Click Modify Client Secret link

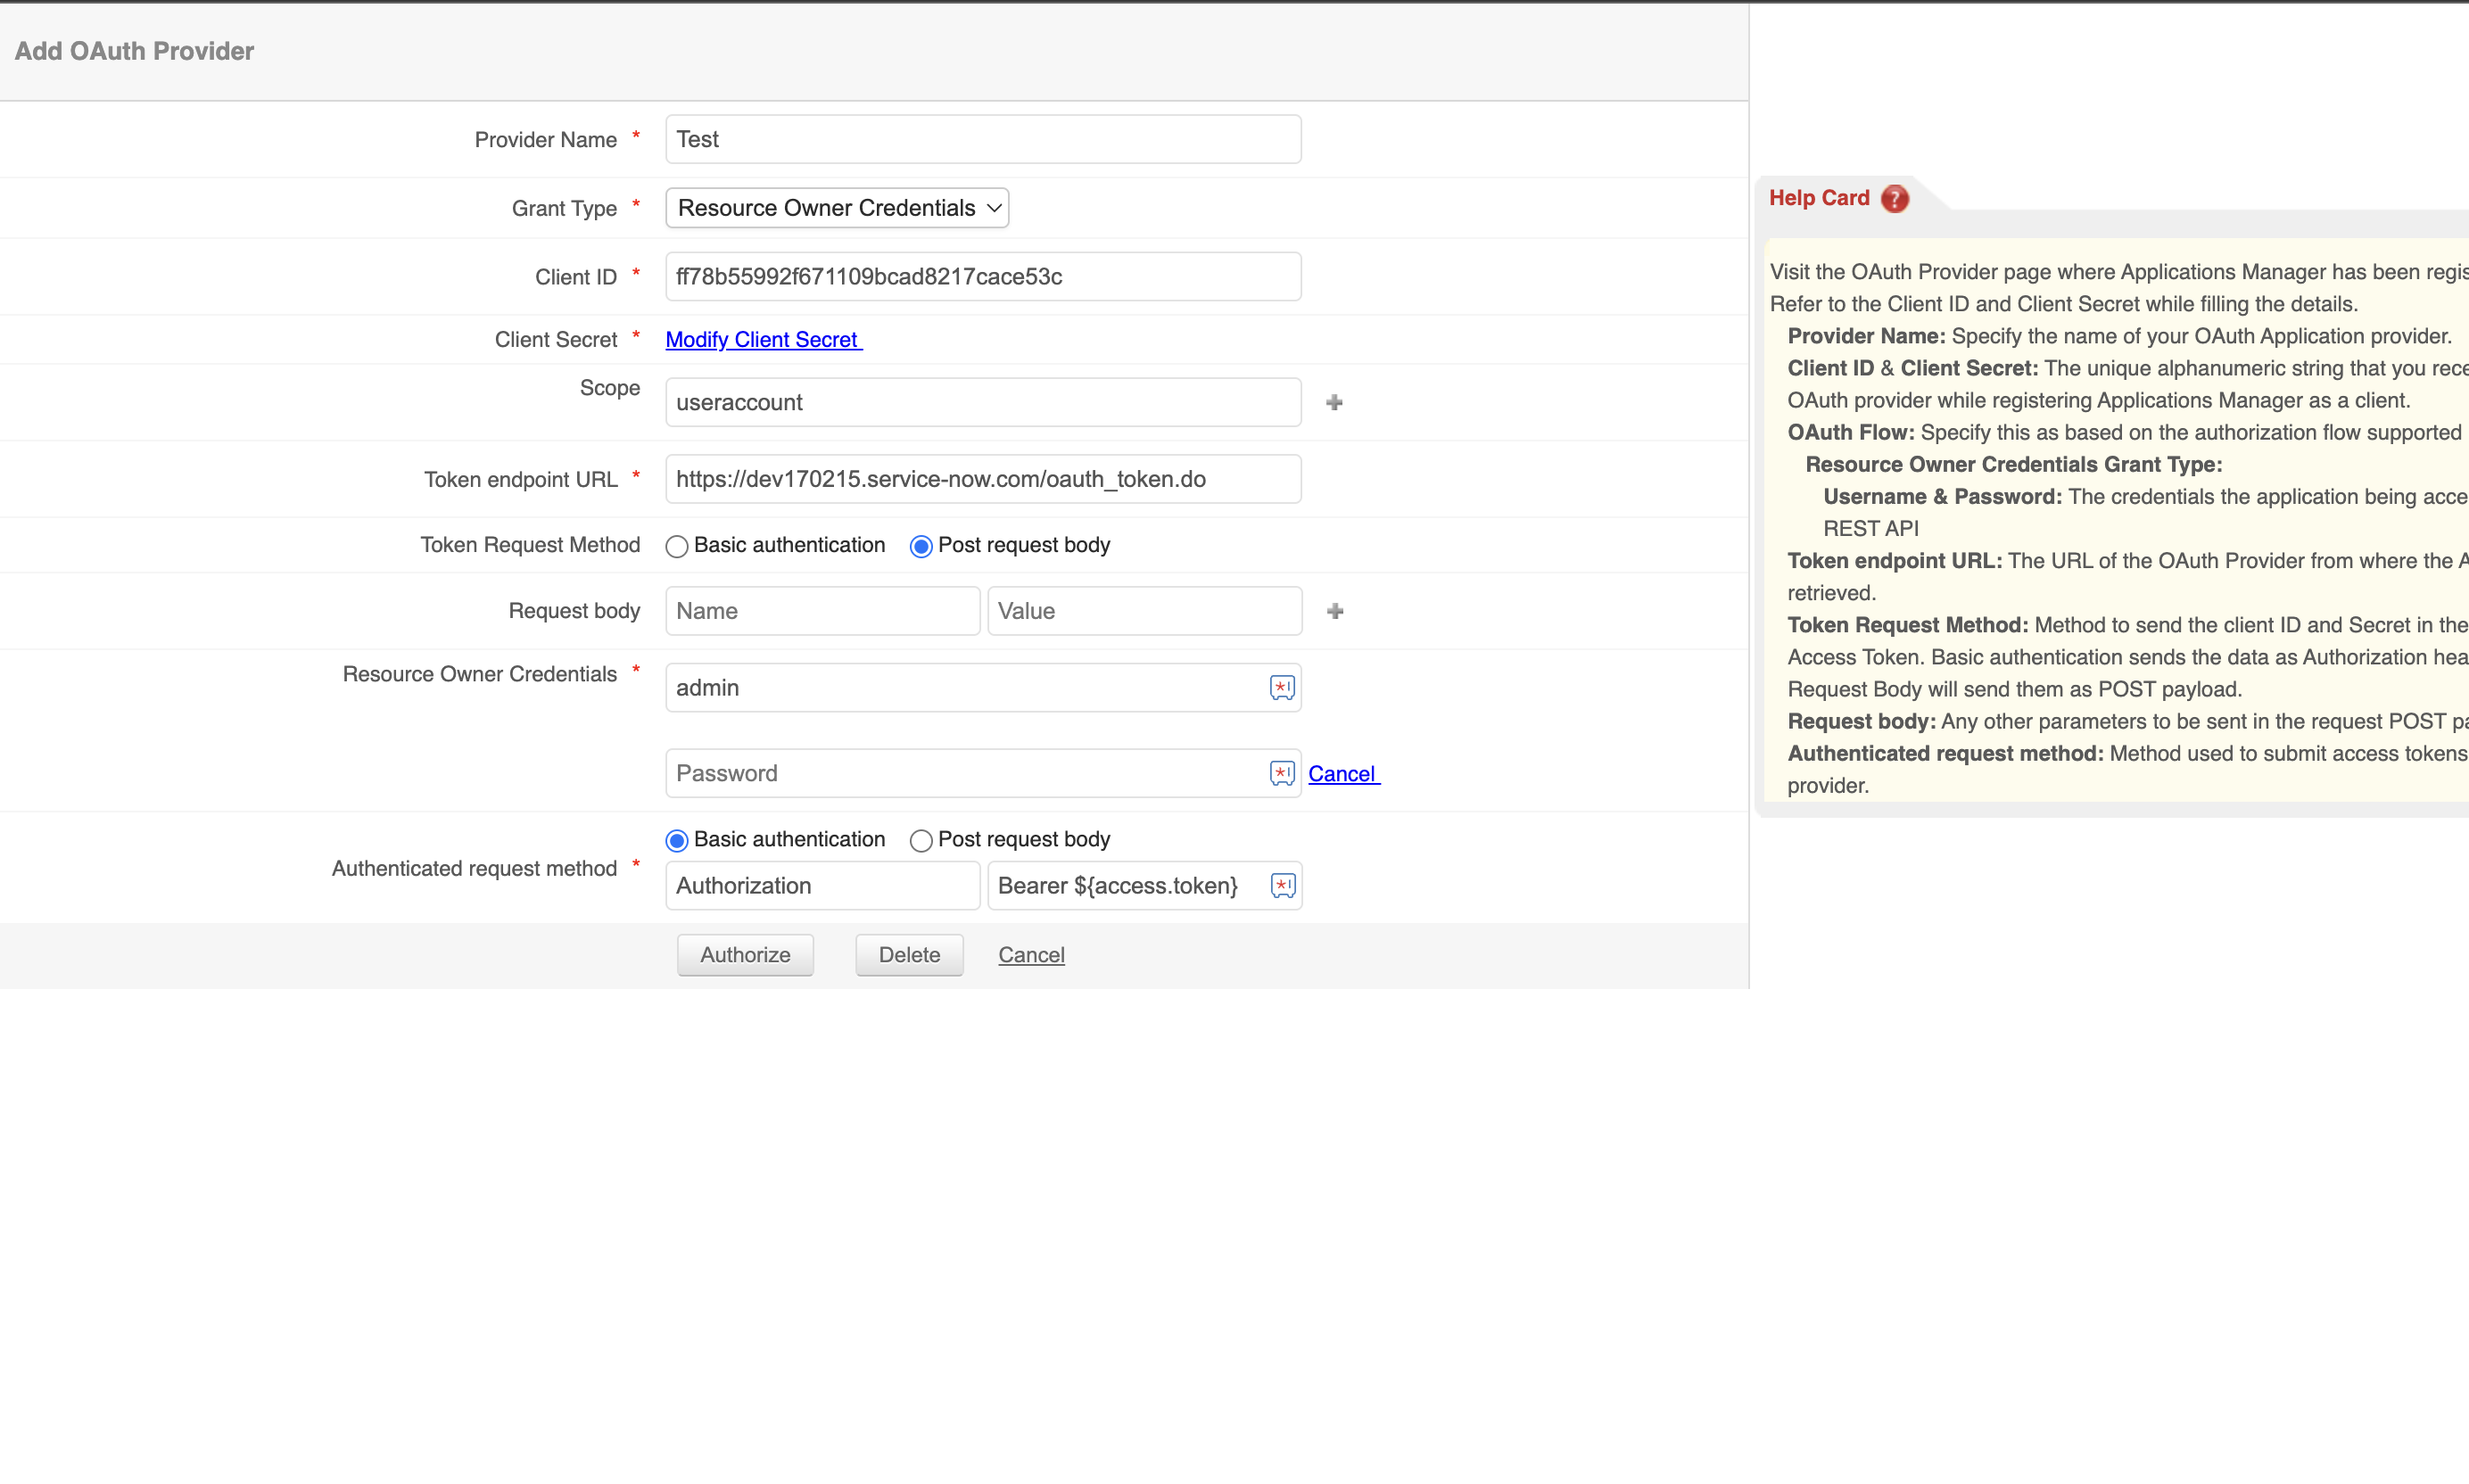pyautogui.click(x=762, y=340)
